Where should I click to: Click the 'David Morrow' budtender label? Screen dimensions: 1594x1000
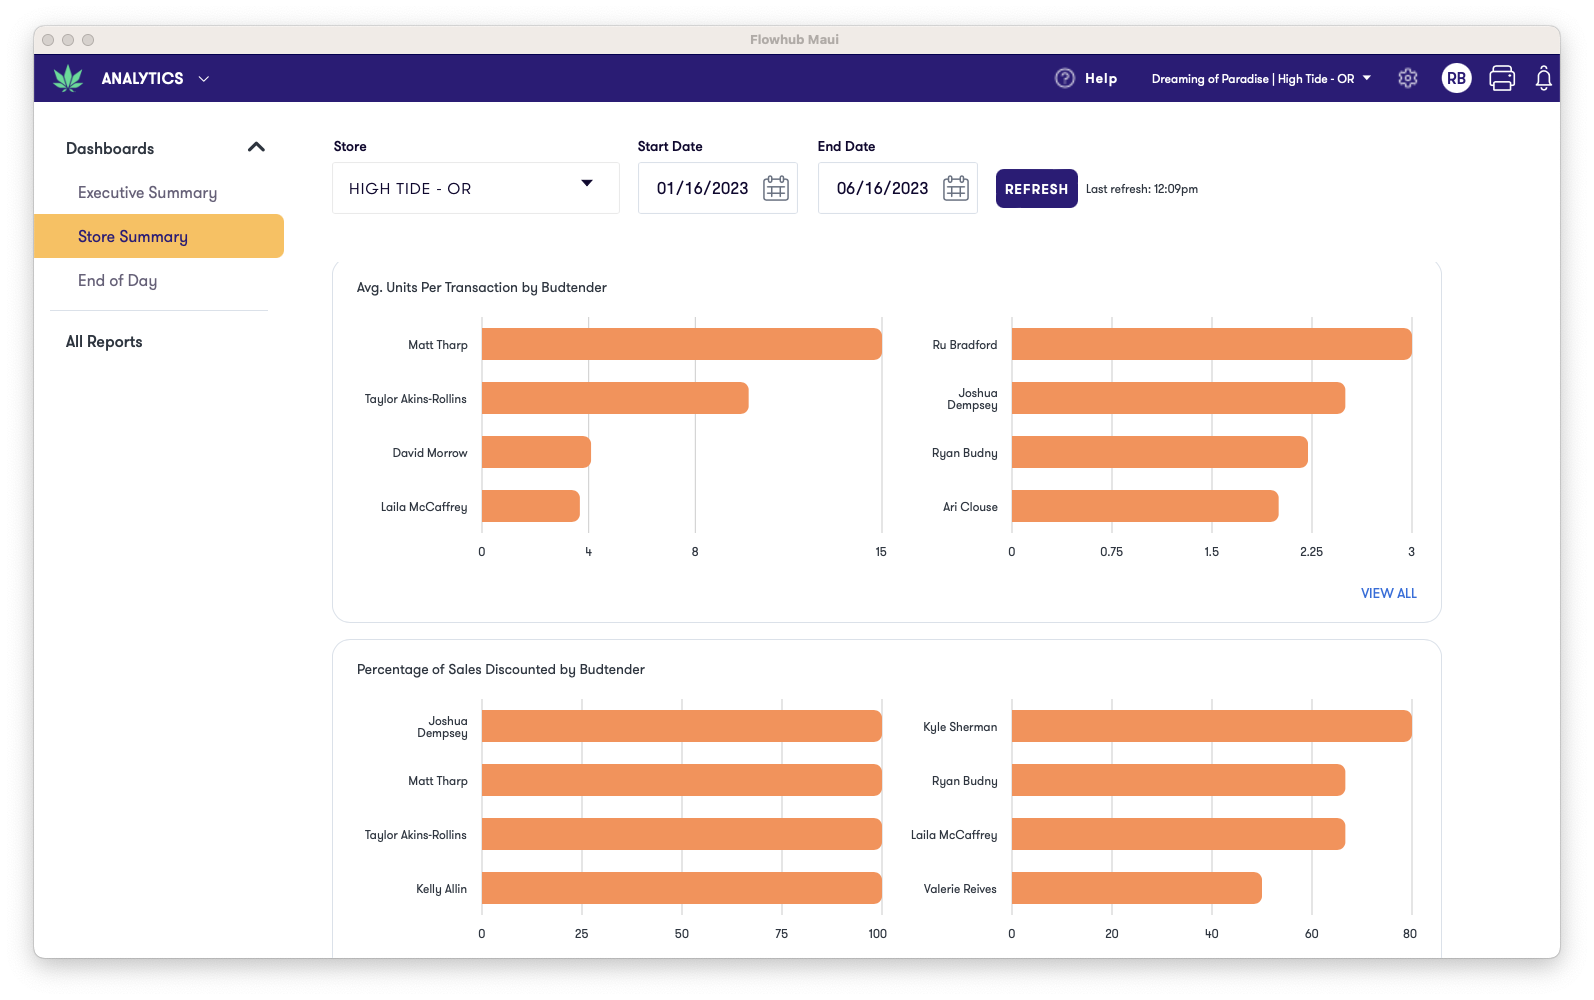pyautogui.click(x=430, y=453)
